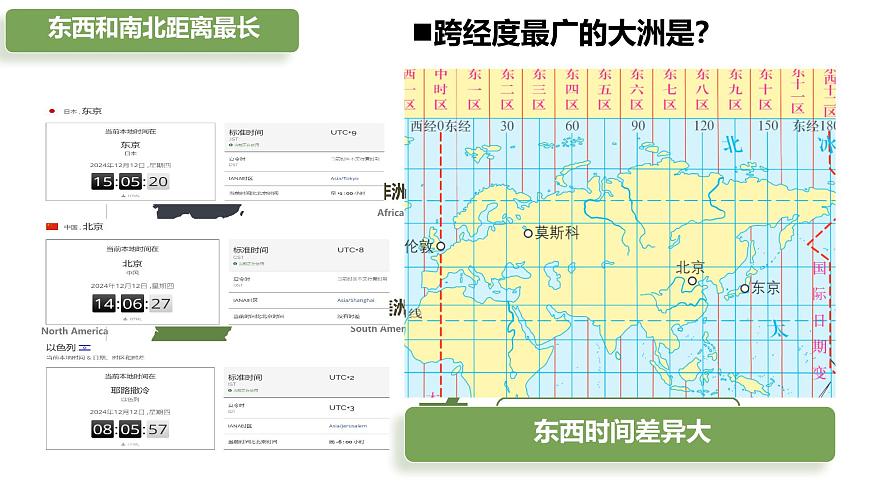Click the 东九区 column header on the map

tap(735, 89)
